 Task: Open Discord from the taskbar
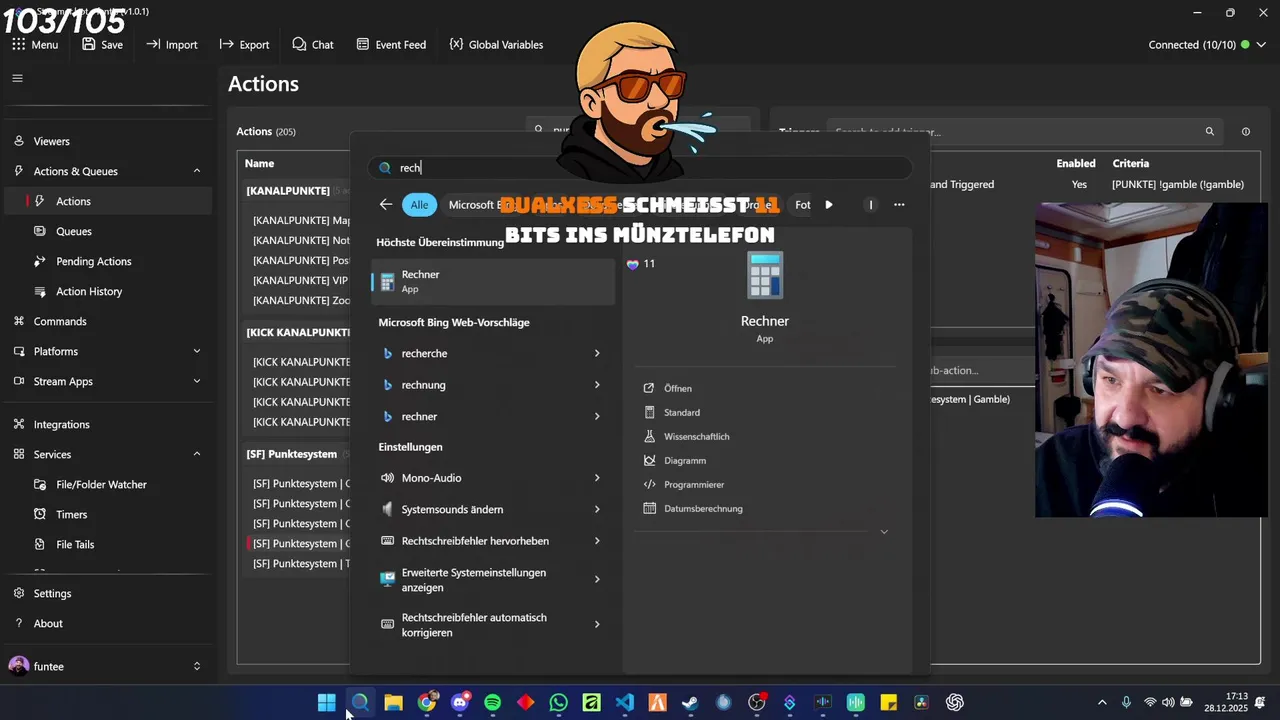point(459,703)
